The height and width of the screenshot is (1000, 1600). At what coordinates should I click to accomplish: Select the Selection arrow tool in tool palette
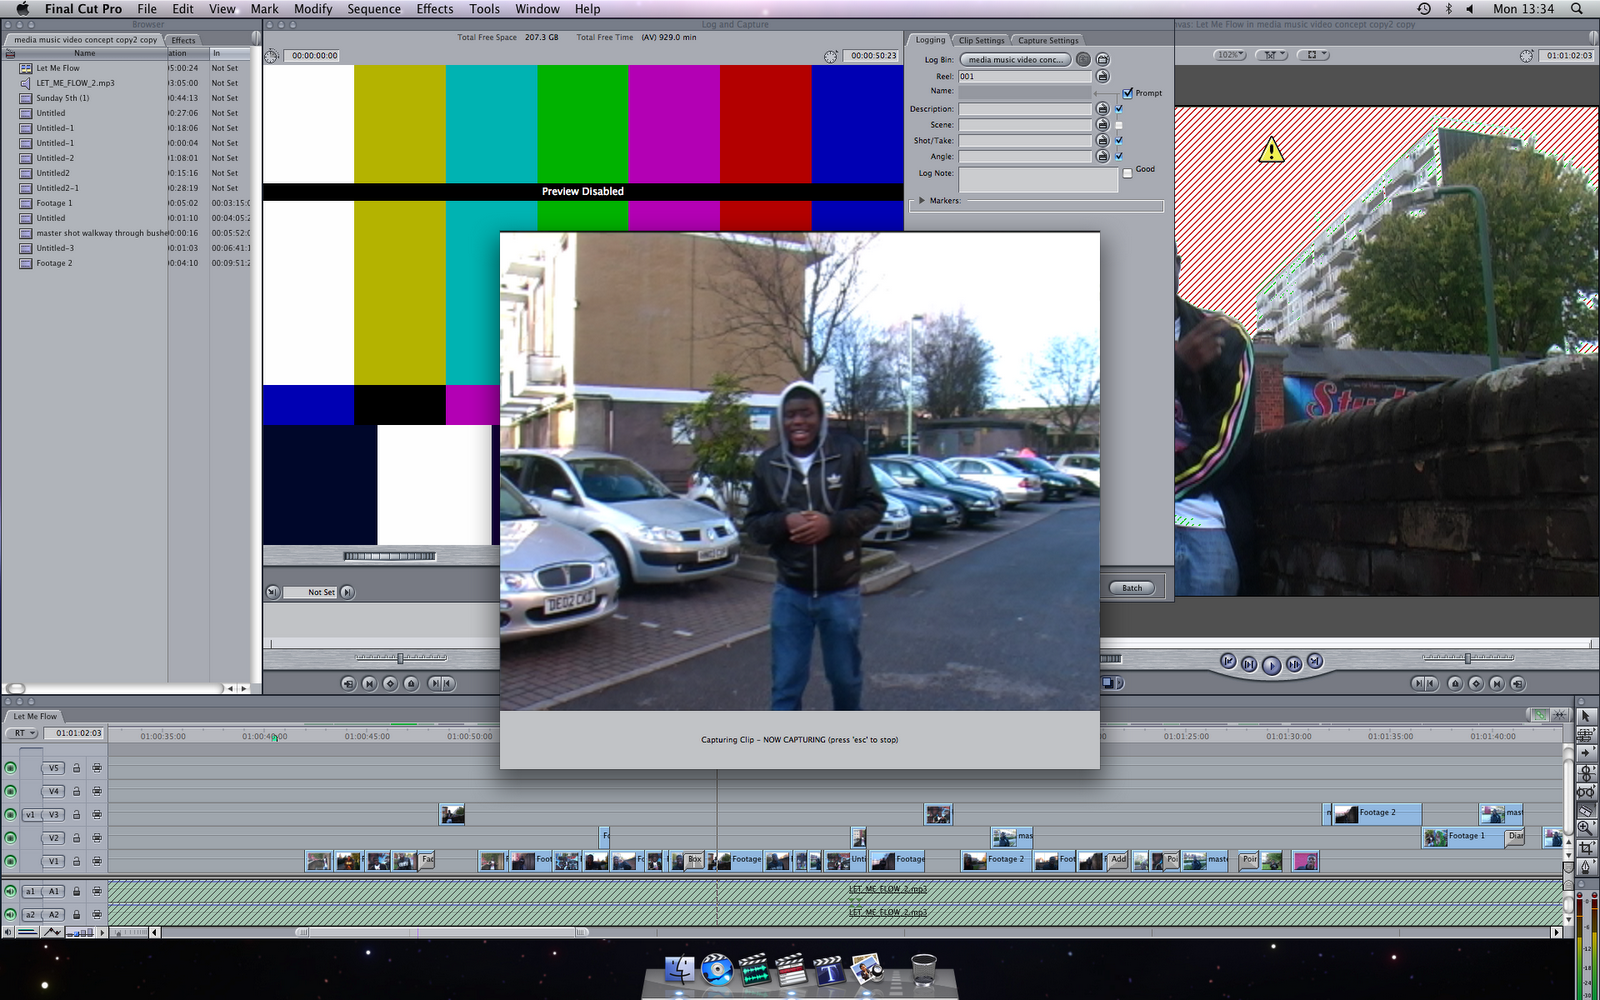(x=1585, y=716)
